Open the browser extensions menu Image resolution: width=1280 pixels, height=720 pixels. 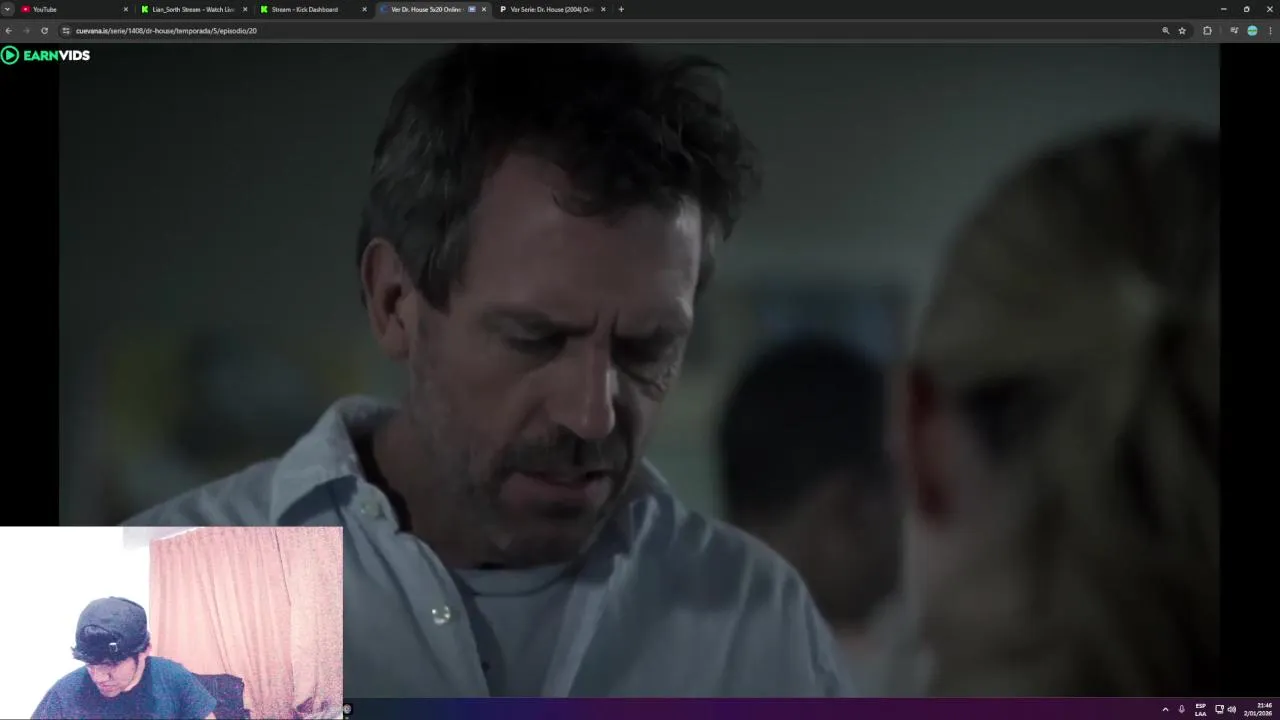pyautogui.click(x=1207, y=31)
